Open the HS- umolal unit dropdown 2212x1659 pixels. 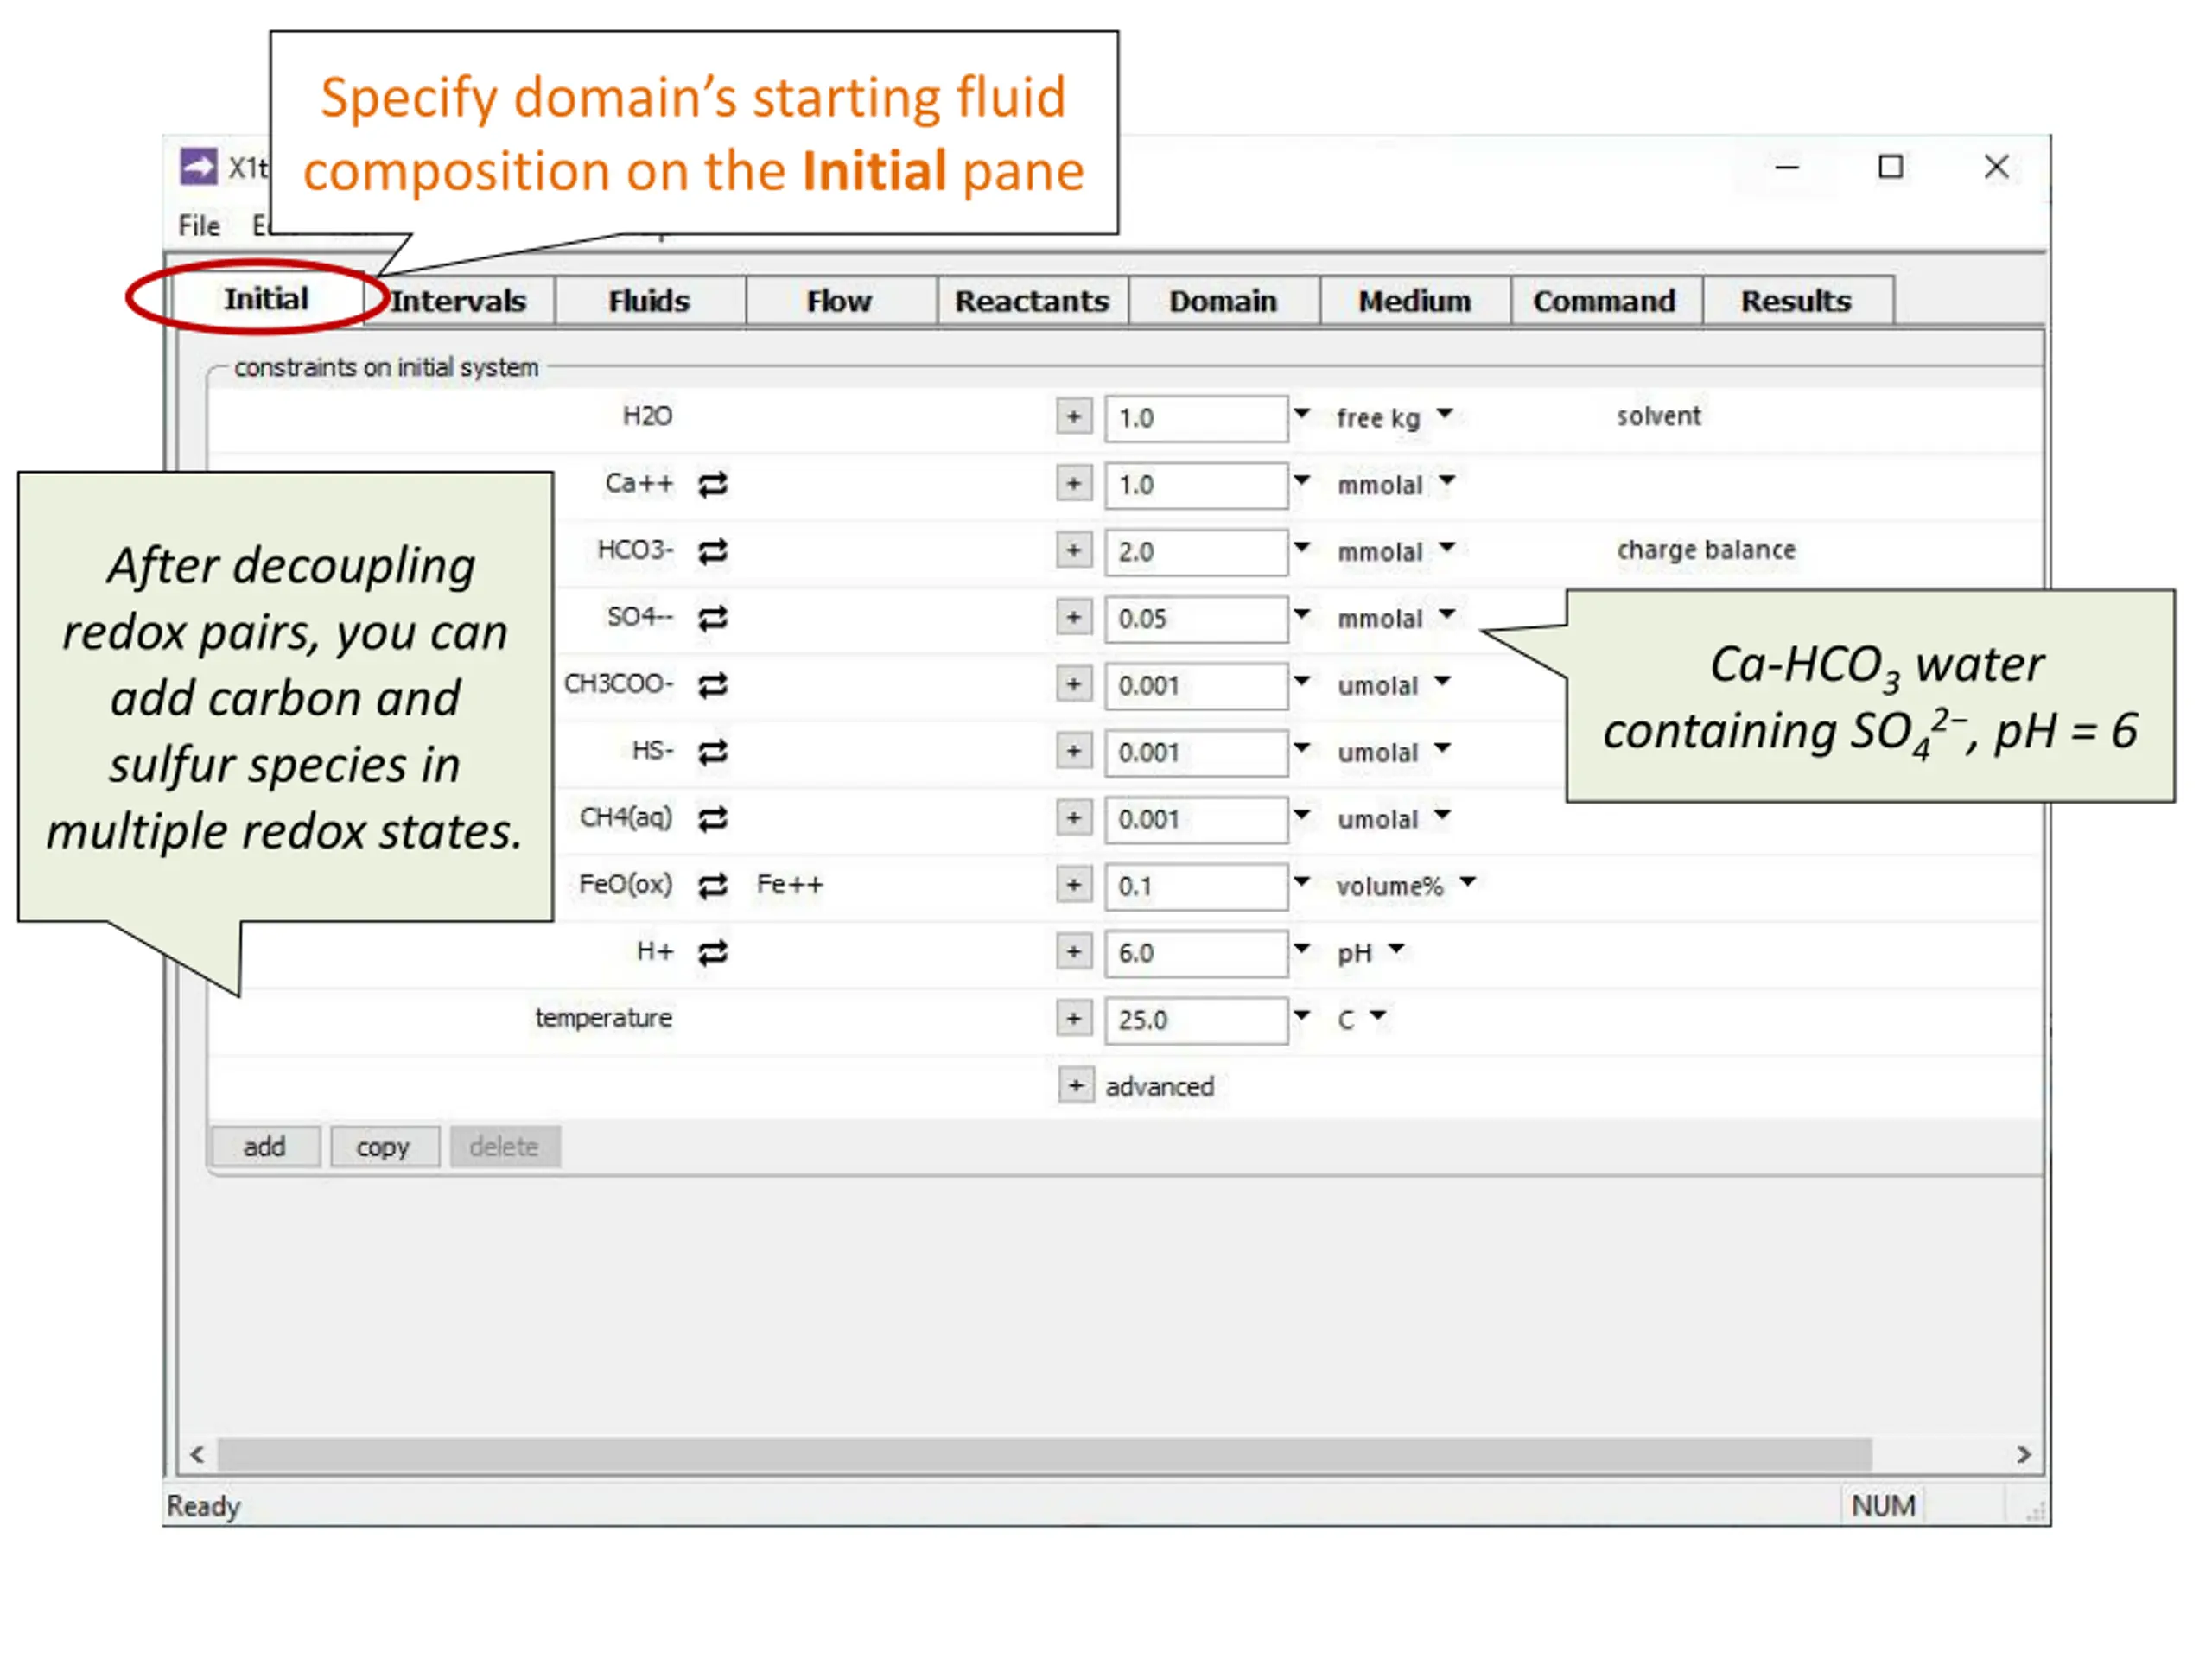pyautogui.click(x=1443, y=749)
